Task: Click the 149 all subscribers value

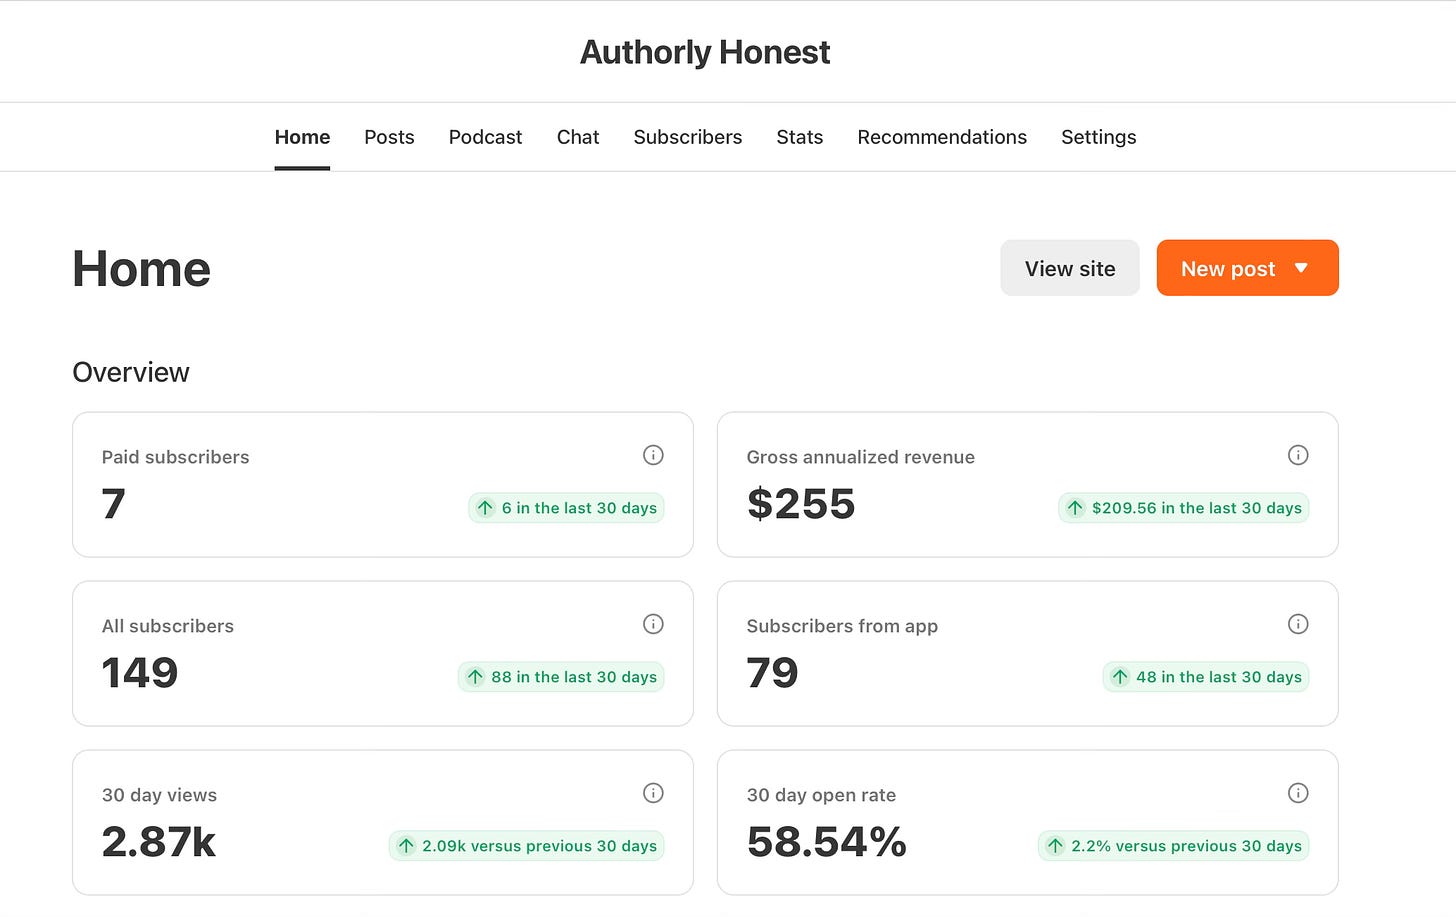Action: tap(140, 673)
